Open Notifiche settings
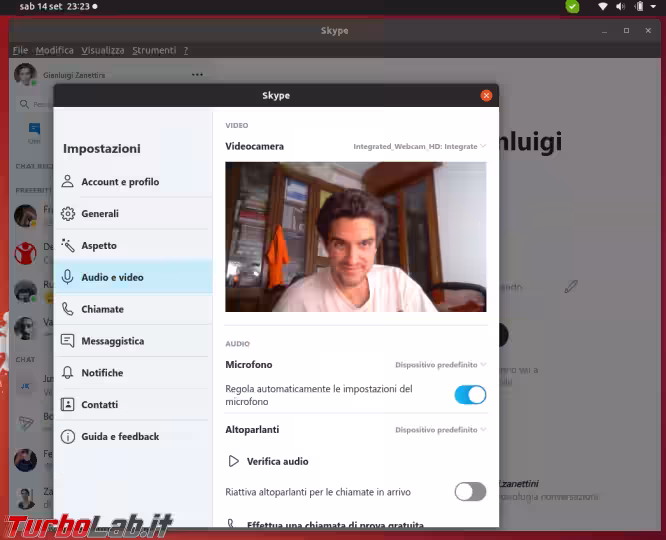This screenshot has height=540, width=666. 133,373
